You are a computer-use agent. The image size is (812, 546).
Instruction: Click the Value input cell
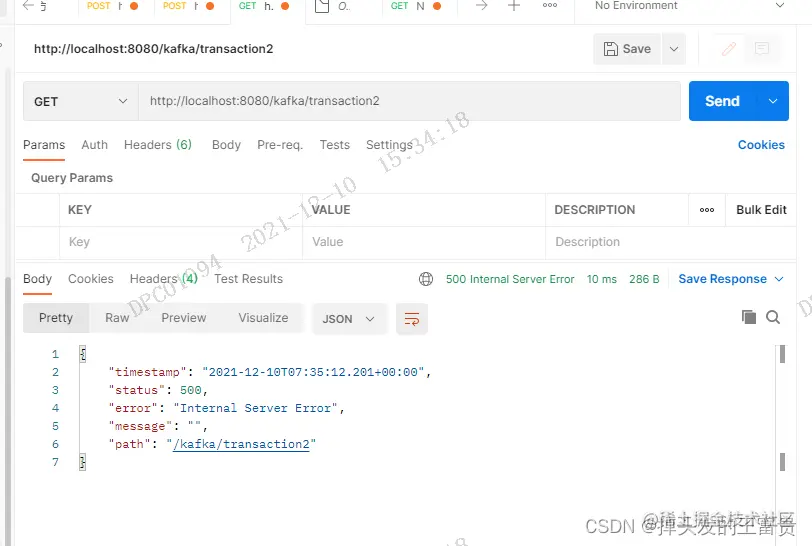pyautogui.click(x=424, y=242)
